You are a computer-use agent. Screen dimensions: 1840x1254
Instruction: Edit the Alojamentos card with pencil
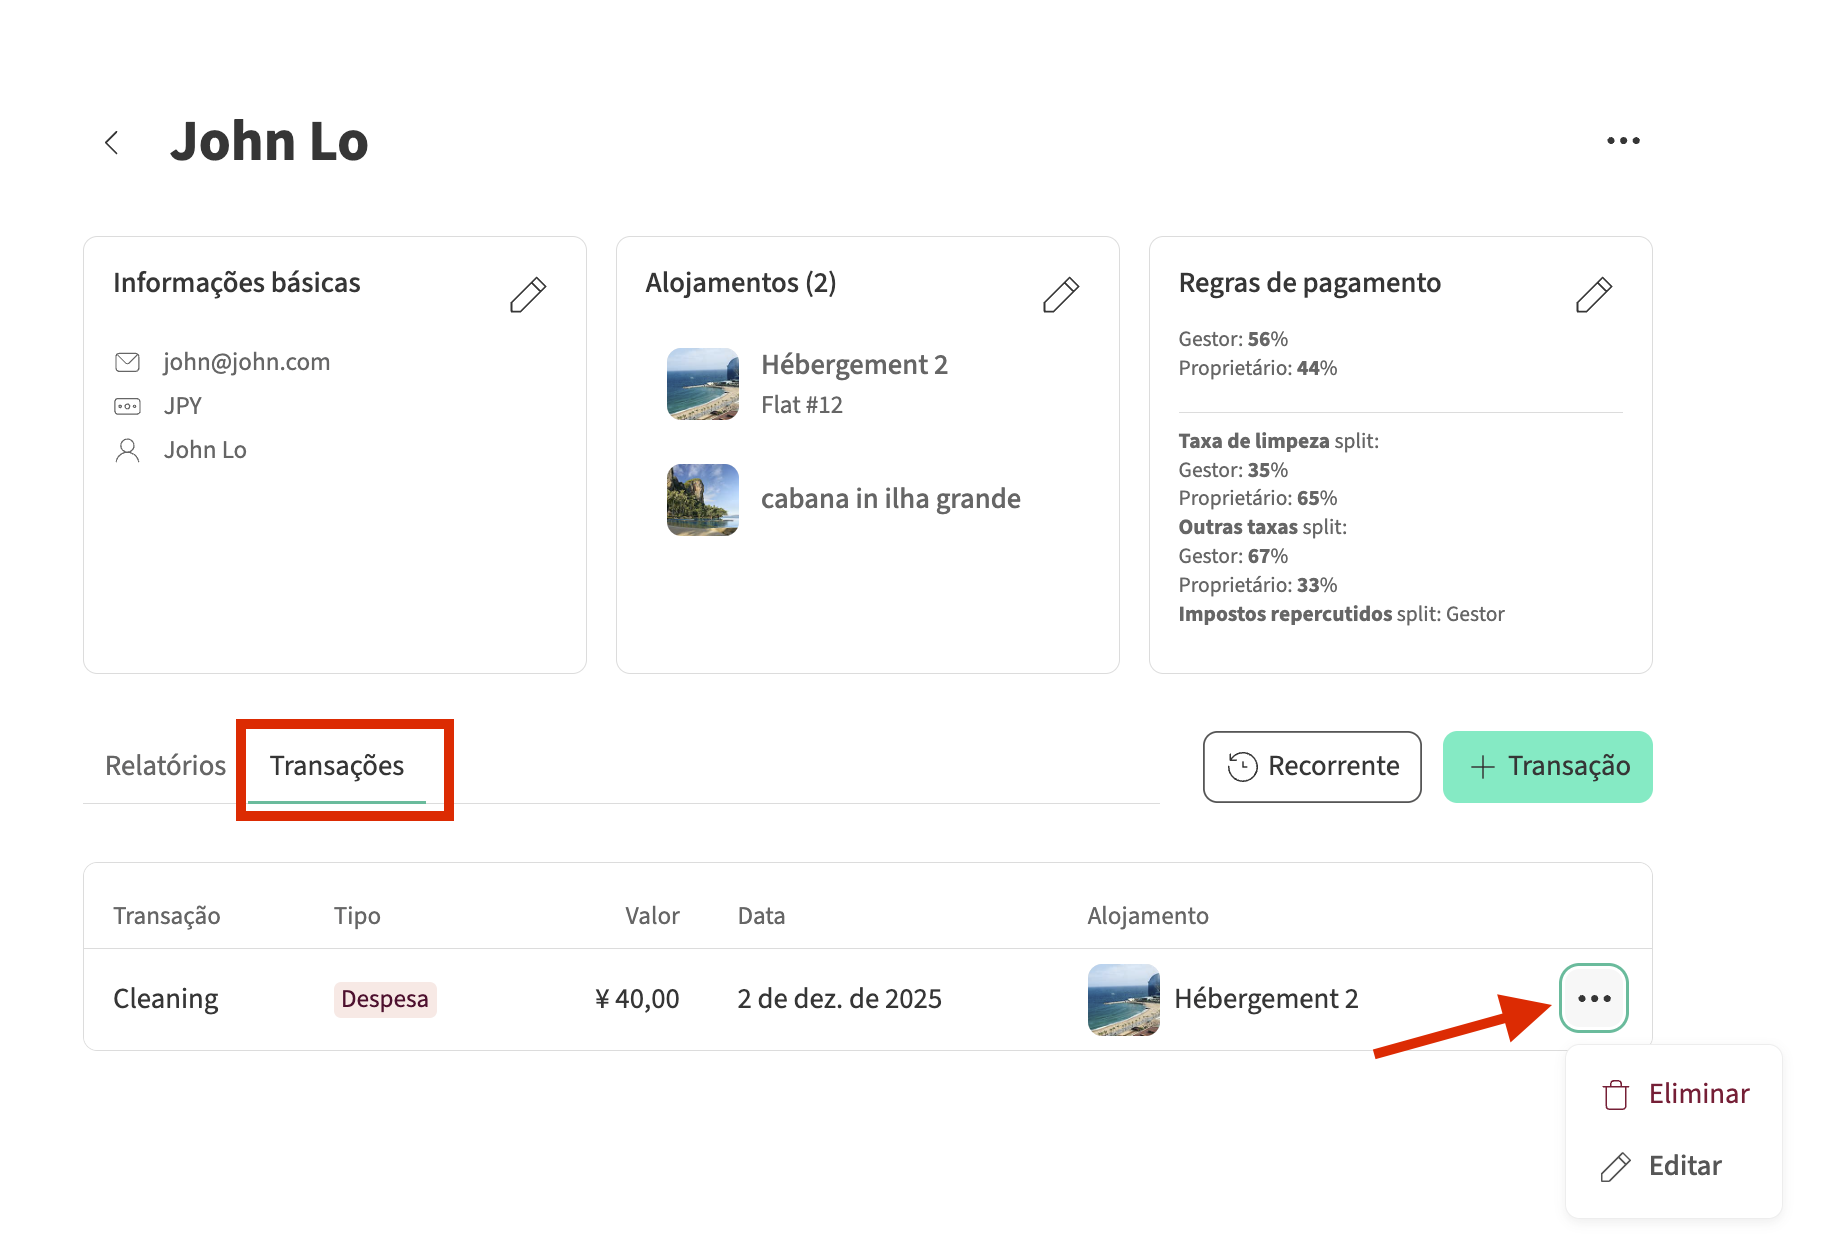1060,295
